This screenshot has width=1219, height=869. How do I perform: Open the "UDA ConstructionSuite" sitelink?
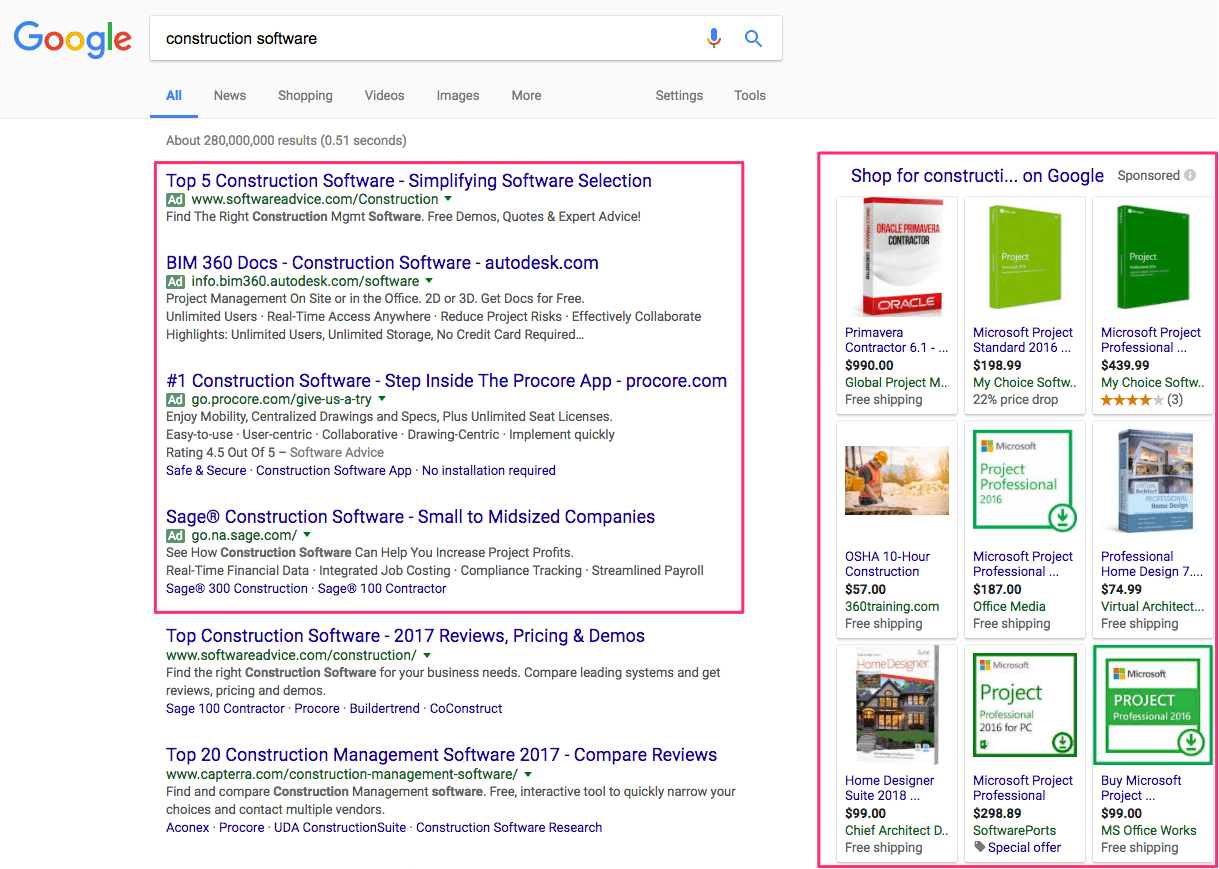point(340,828)
